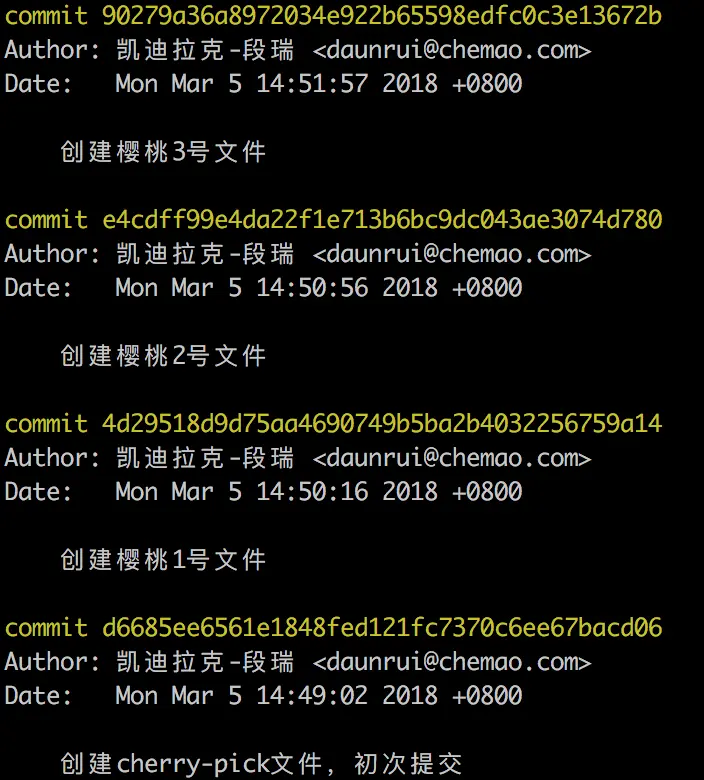
Task: Click the author email in the first commit
Action: [x=452, y=50]
